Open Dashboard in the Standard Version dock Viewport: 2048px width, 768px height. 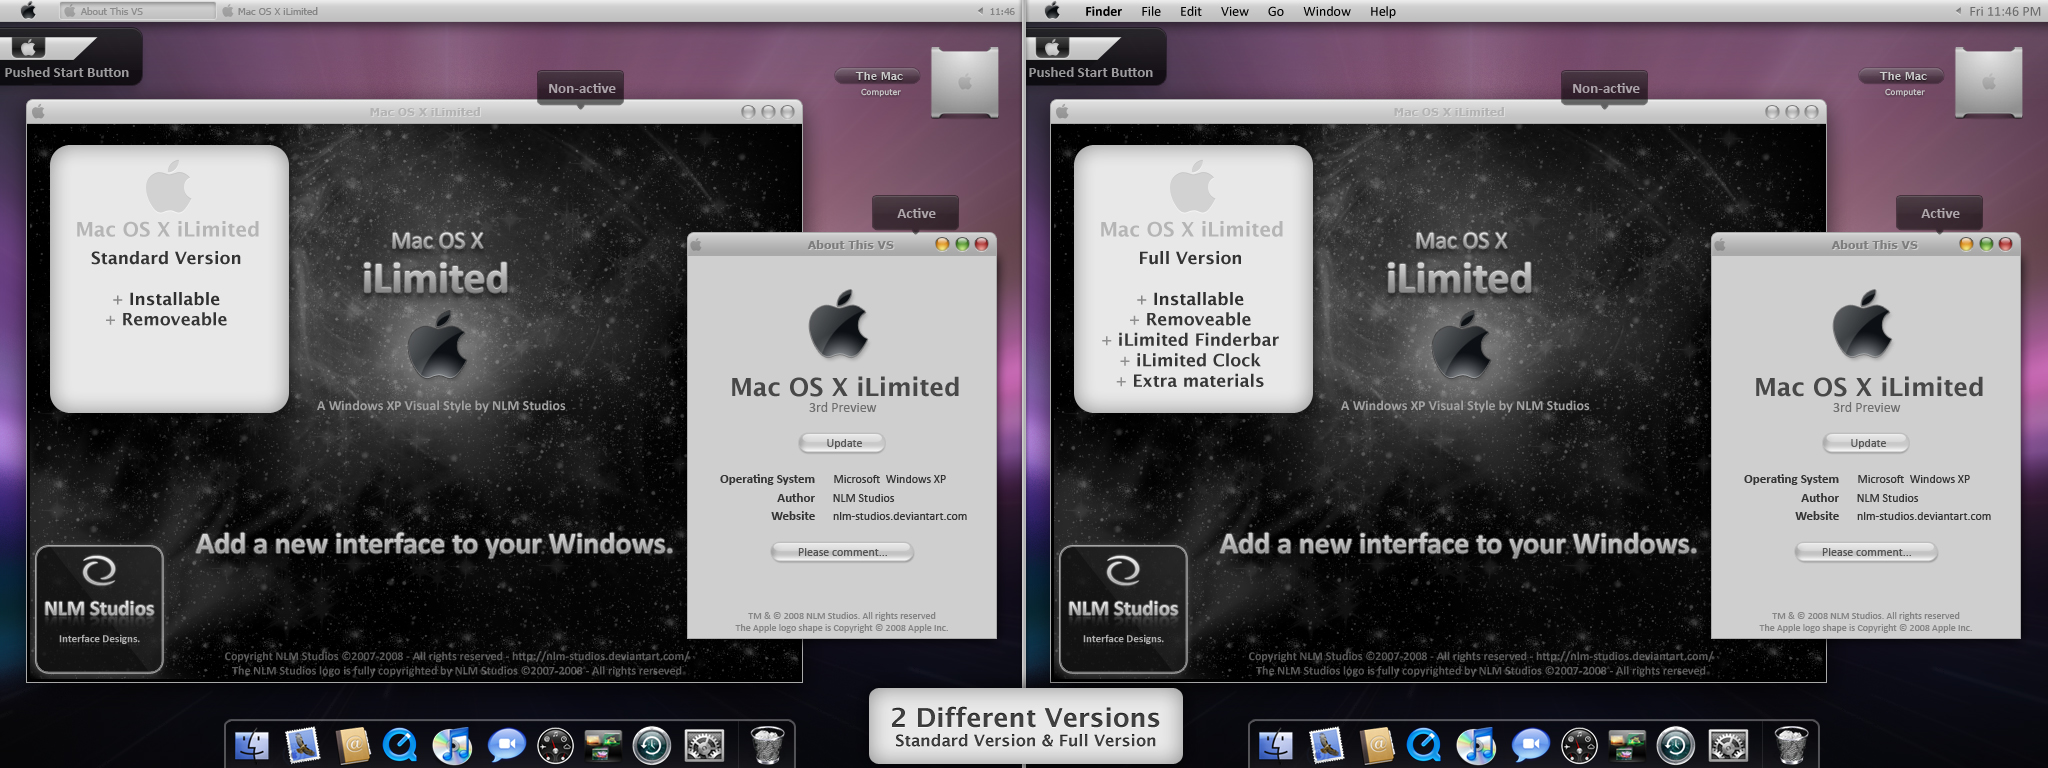click(x=555, y=746)
